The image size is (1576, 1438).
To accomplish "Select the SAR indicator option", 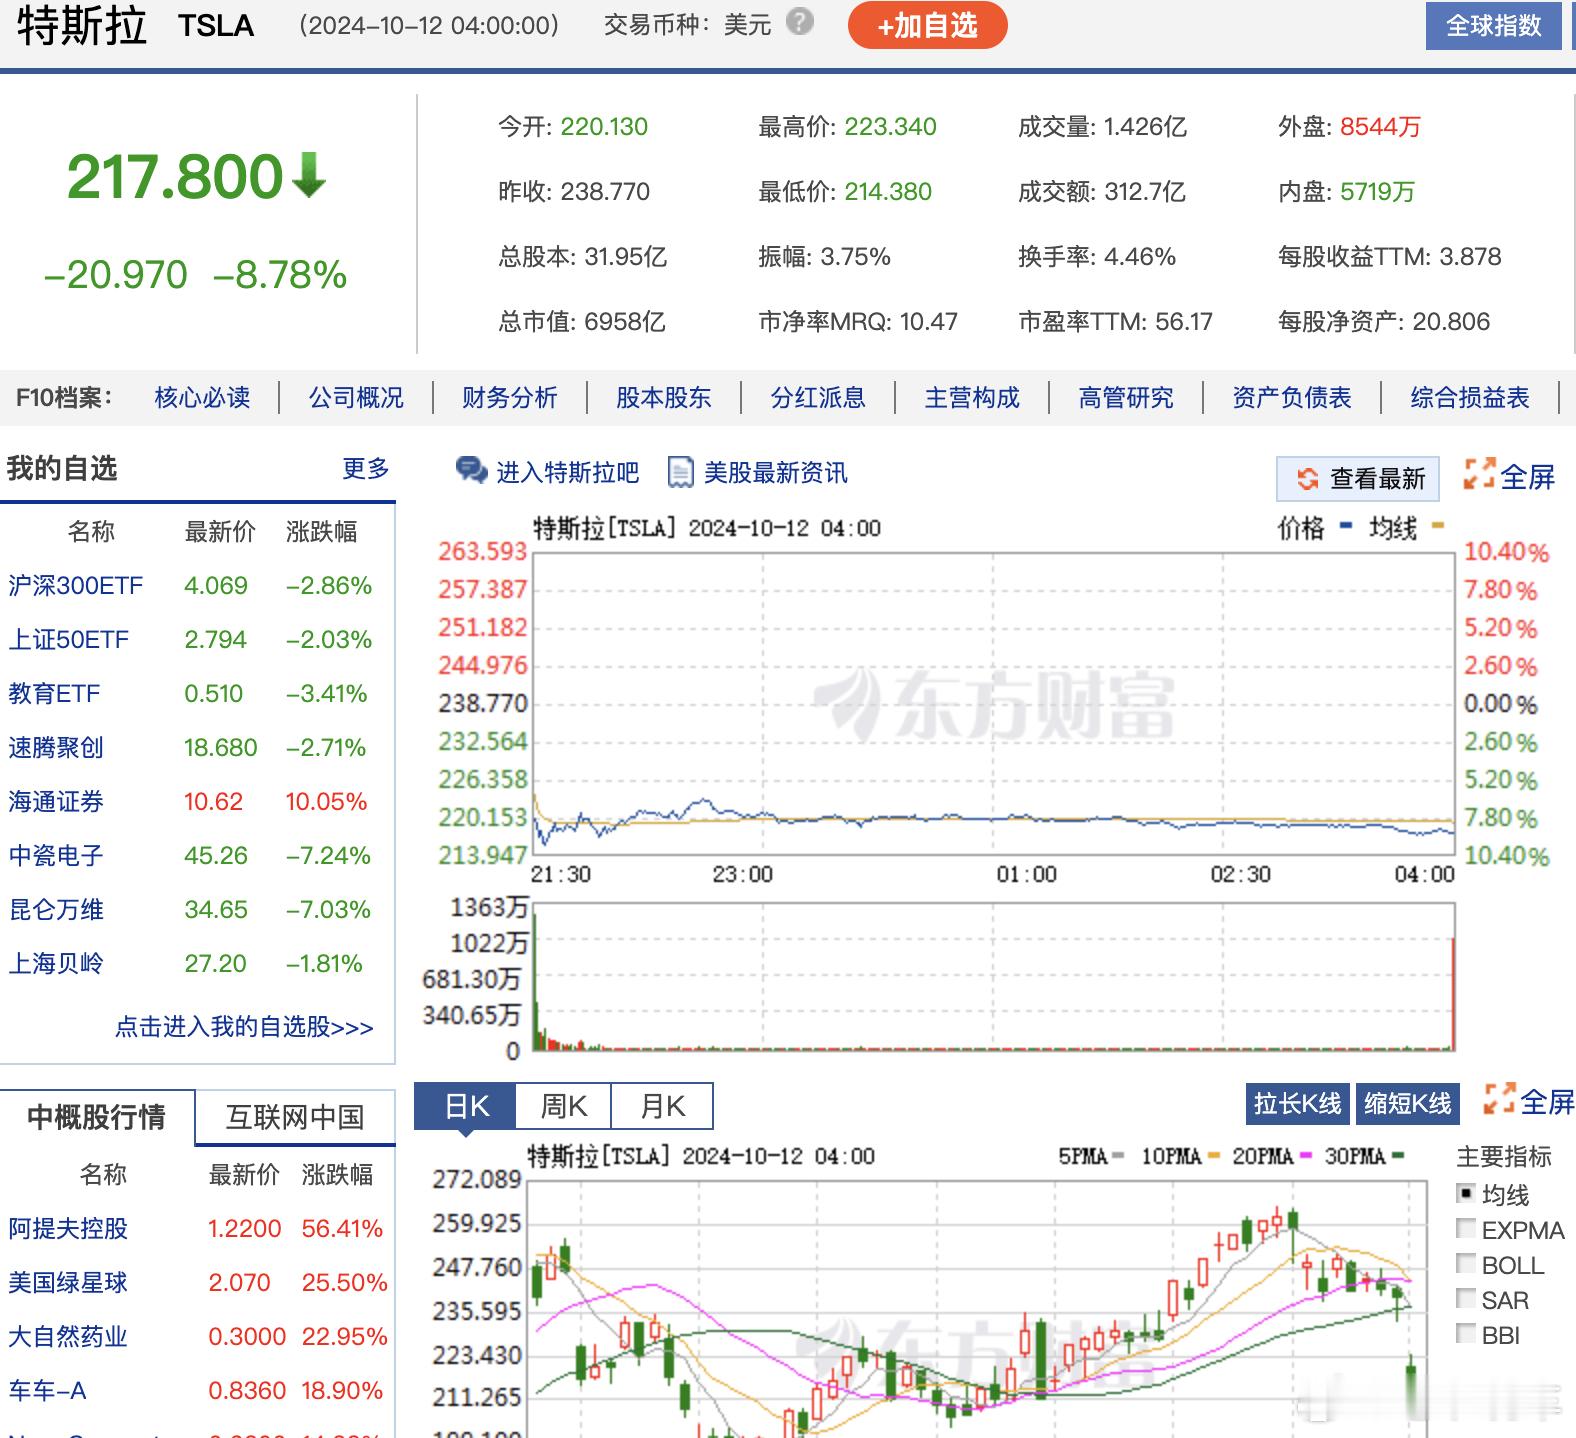I will tap(1466, 1298).
